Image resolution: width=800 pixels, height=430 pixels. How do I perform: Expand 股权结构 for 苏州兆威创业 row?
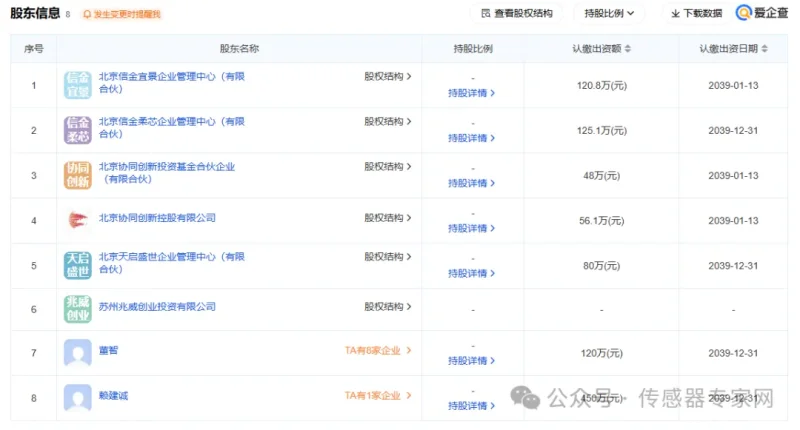[x=388, y=307]
